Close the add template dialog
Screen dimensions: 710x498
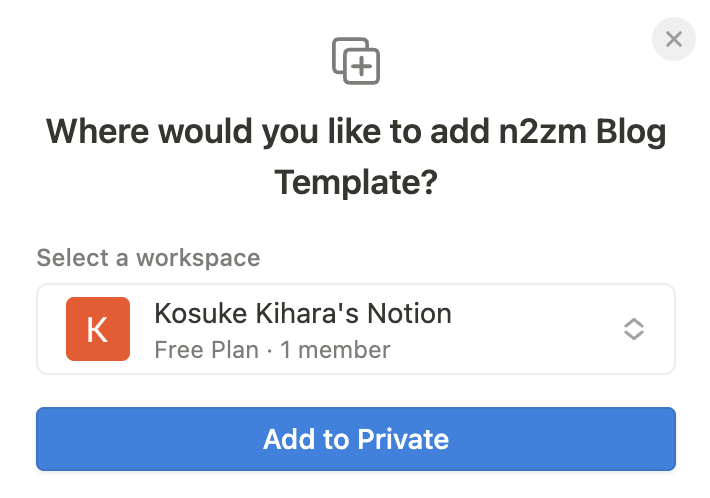point(673,39)
